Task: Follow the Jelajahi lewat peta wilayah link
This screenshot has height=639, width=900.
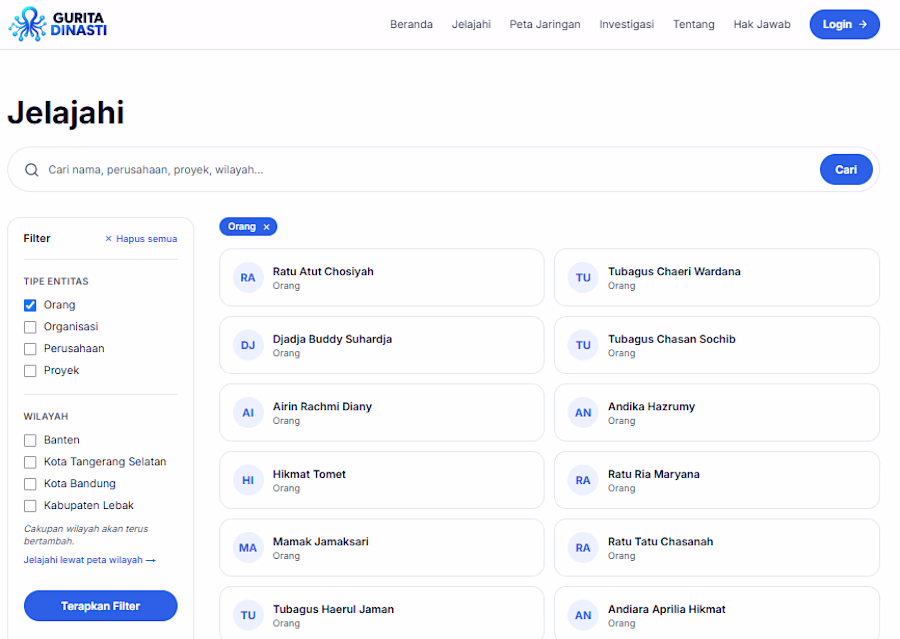Action: point(90,560)
